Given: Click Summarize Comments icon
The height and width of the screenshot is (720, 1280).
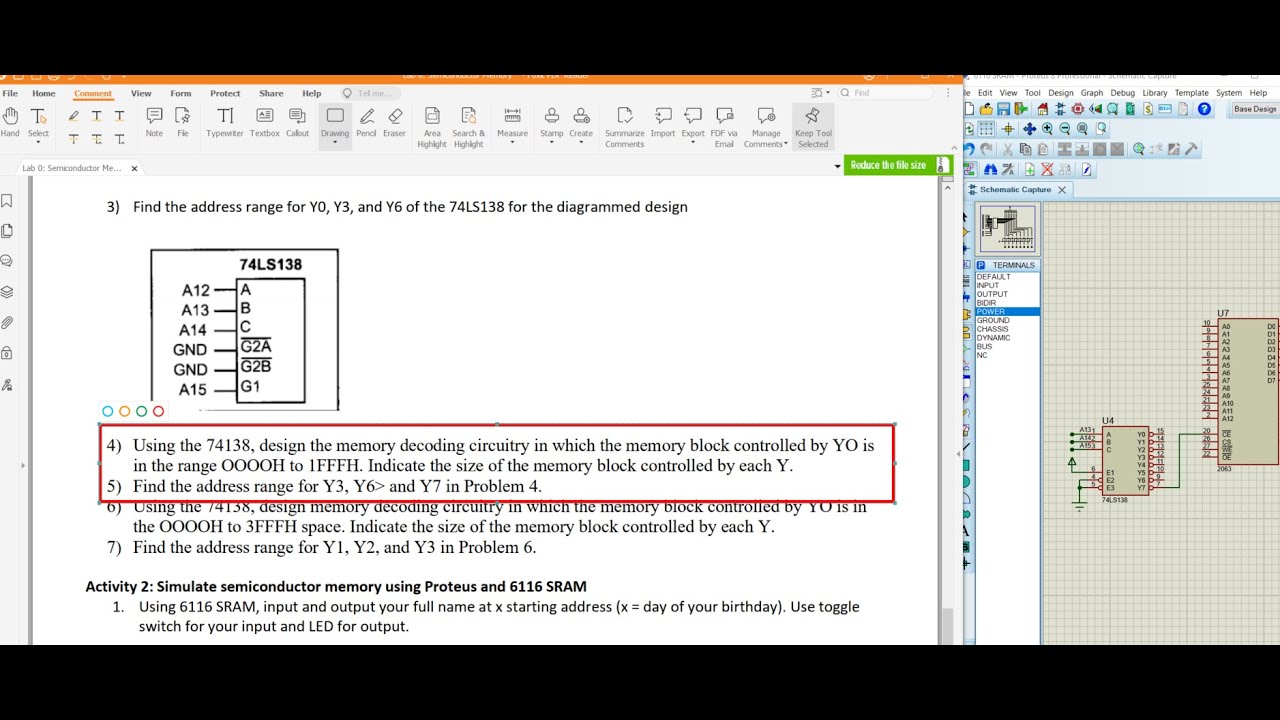Looking at the screenshot, I should (625, 128).
